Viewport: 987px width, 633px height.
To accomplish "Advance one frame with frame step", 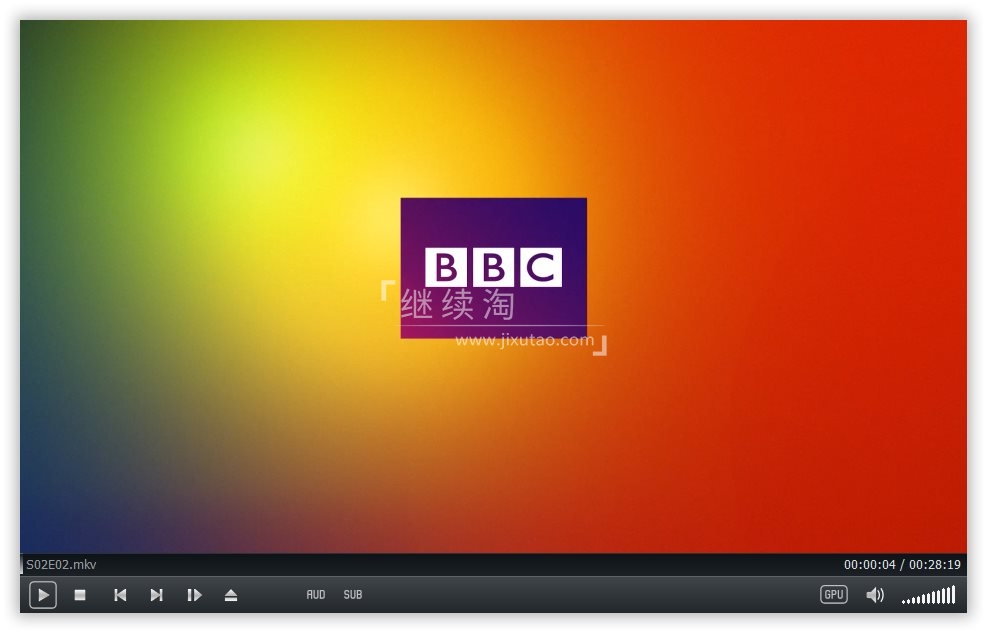I will 194,595.
